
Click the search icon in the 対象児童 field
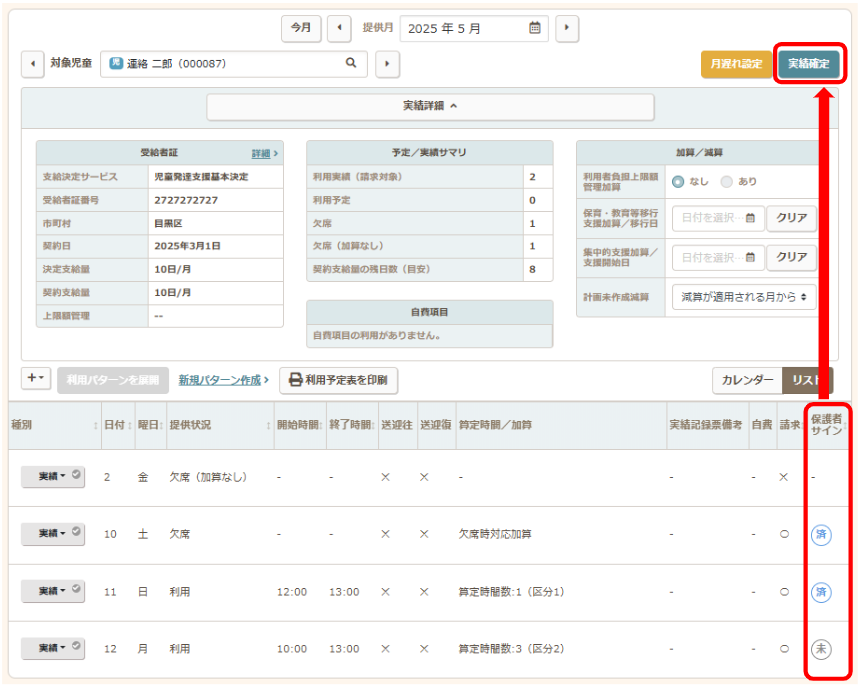pos(351,64)
